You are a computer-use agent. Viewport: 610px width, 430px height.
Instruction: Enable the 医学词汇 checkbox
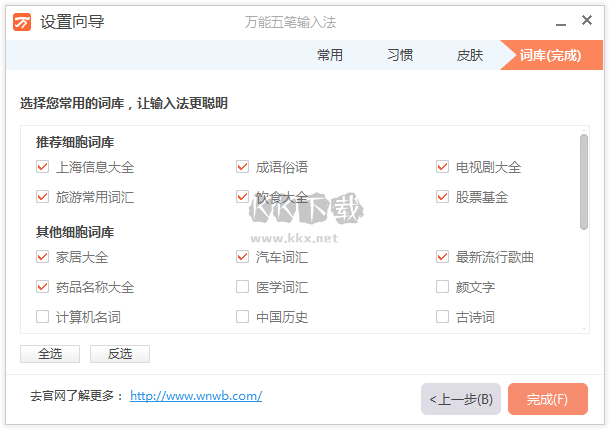pos(242,287)
